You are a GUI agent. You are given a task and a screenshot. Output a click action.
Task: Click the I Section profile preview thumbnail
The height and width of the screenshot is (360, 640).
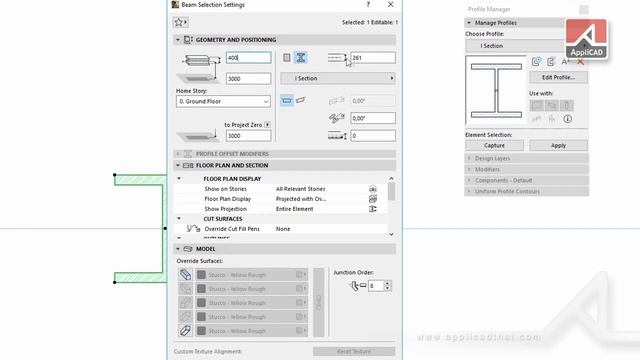pyautogui.click(x=496, y=90)
